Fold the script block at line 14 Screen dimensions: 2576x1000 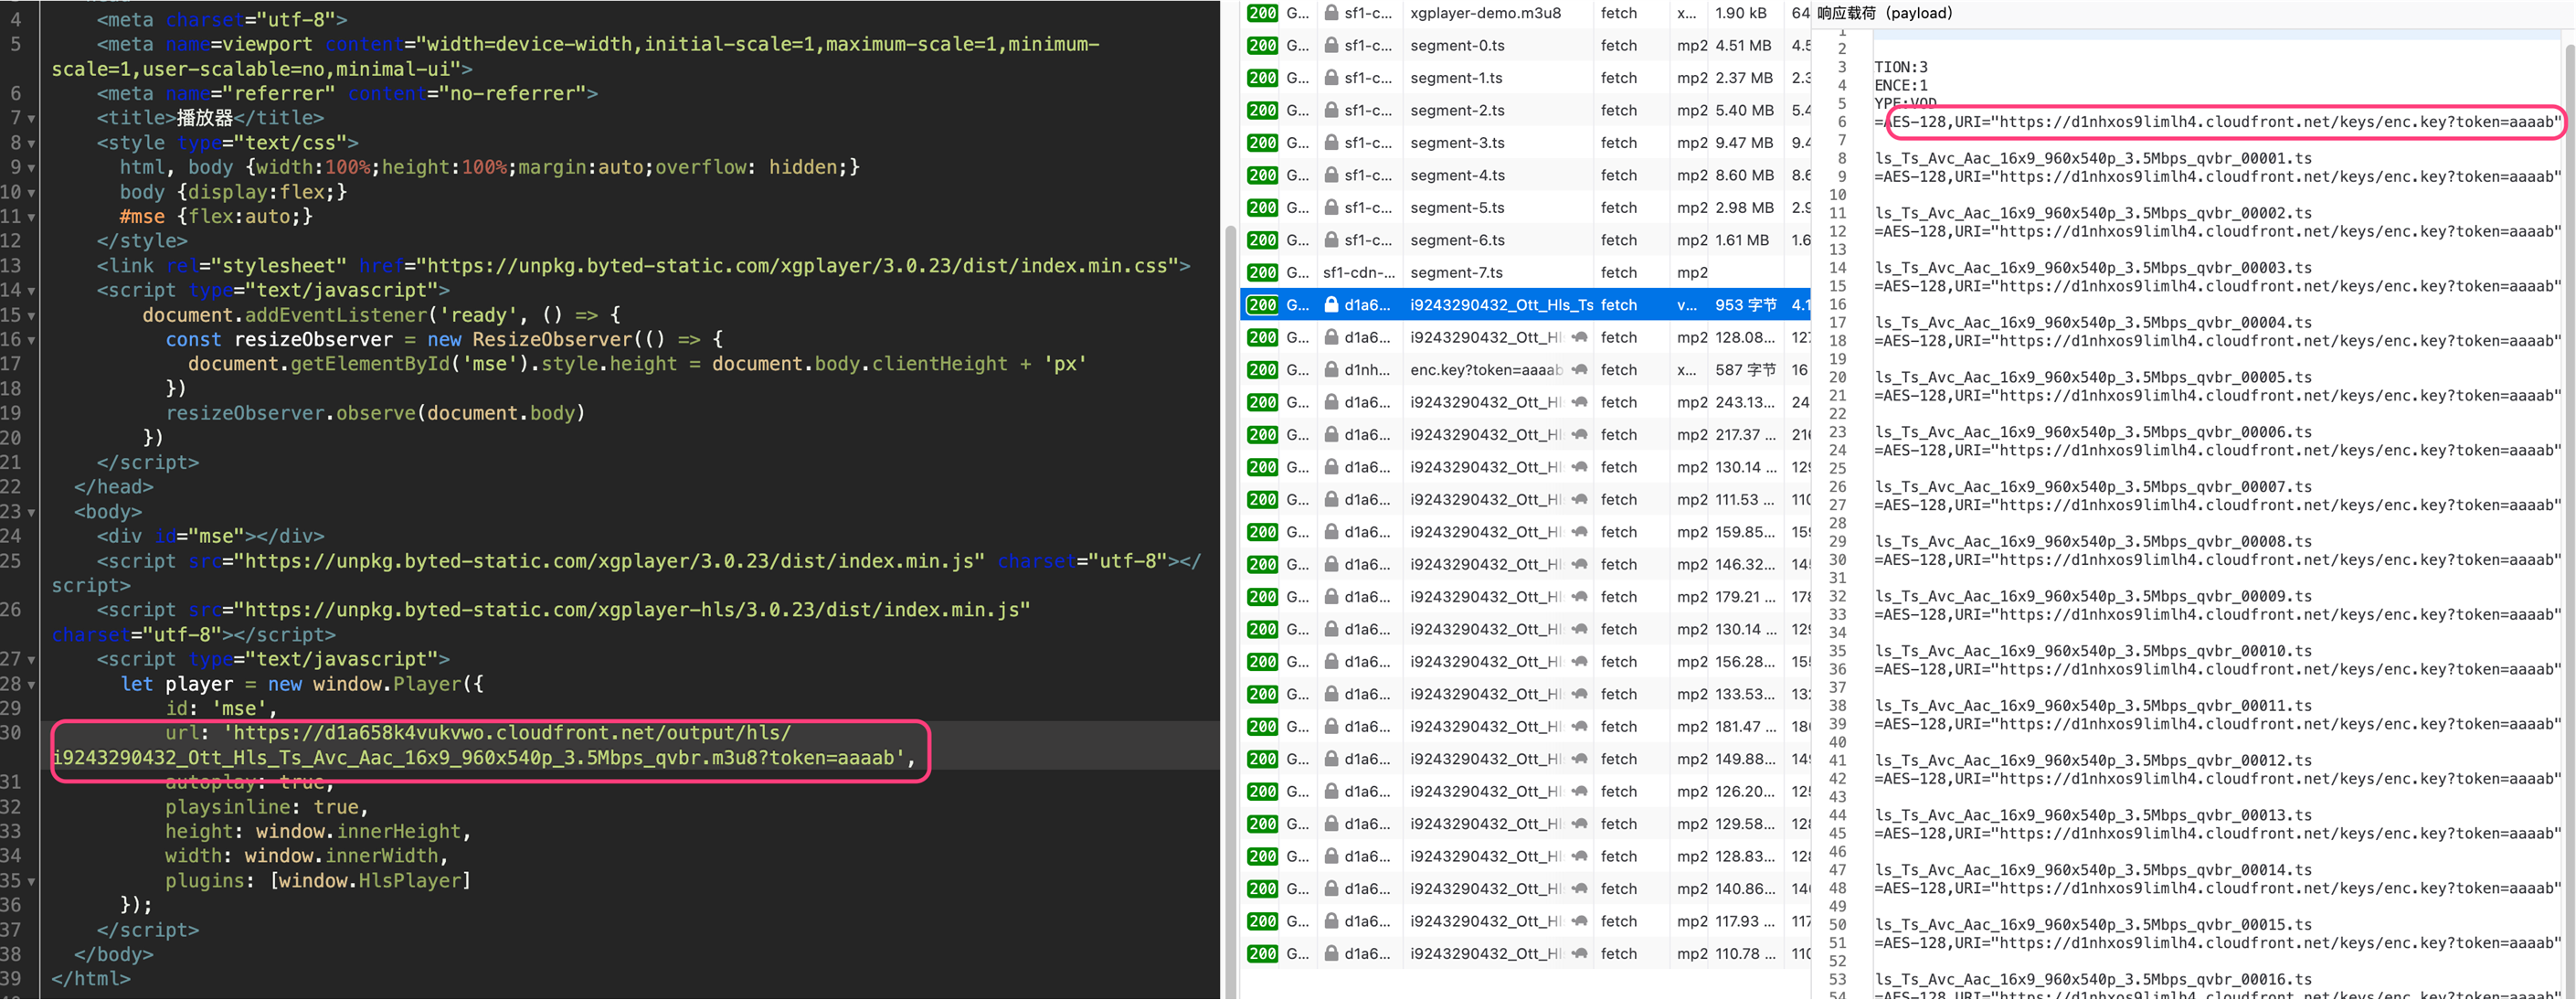click(x=31, y=291)
